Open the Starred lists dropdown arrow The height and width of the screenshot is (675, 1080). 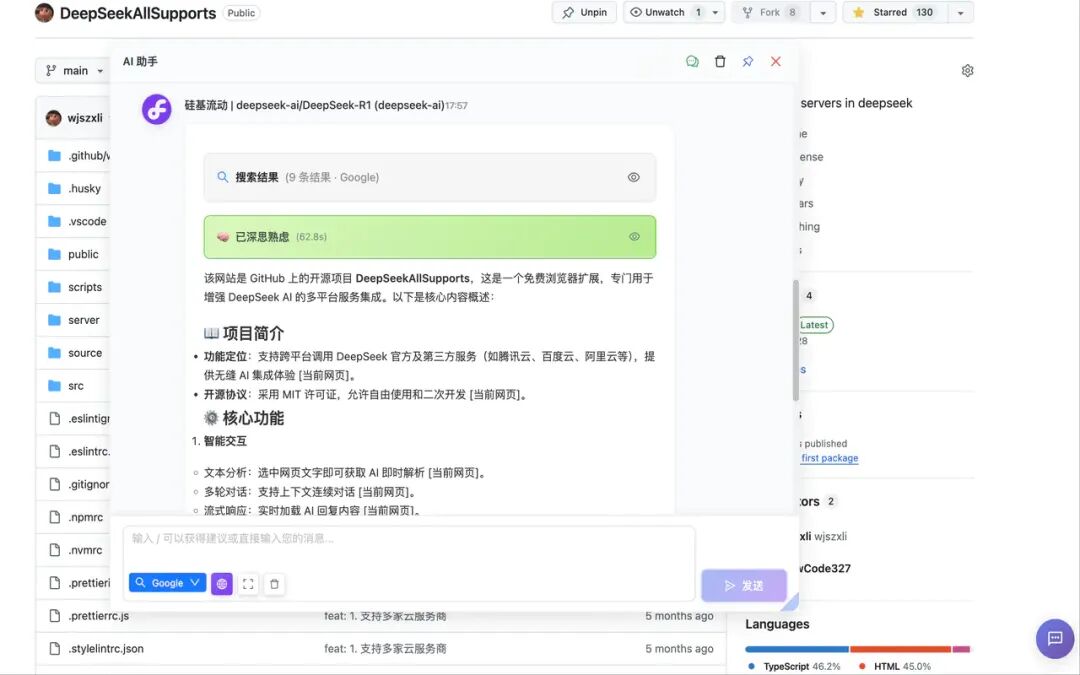coord(961,12)
